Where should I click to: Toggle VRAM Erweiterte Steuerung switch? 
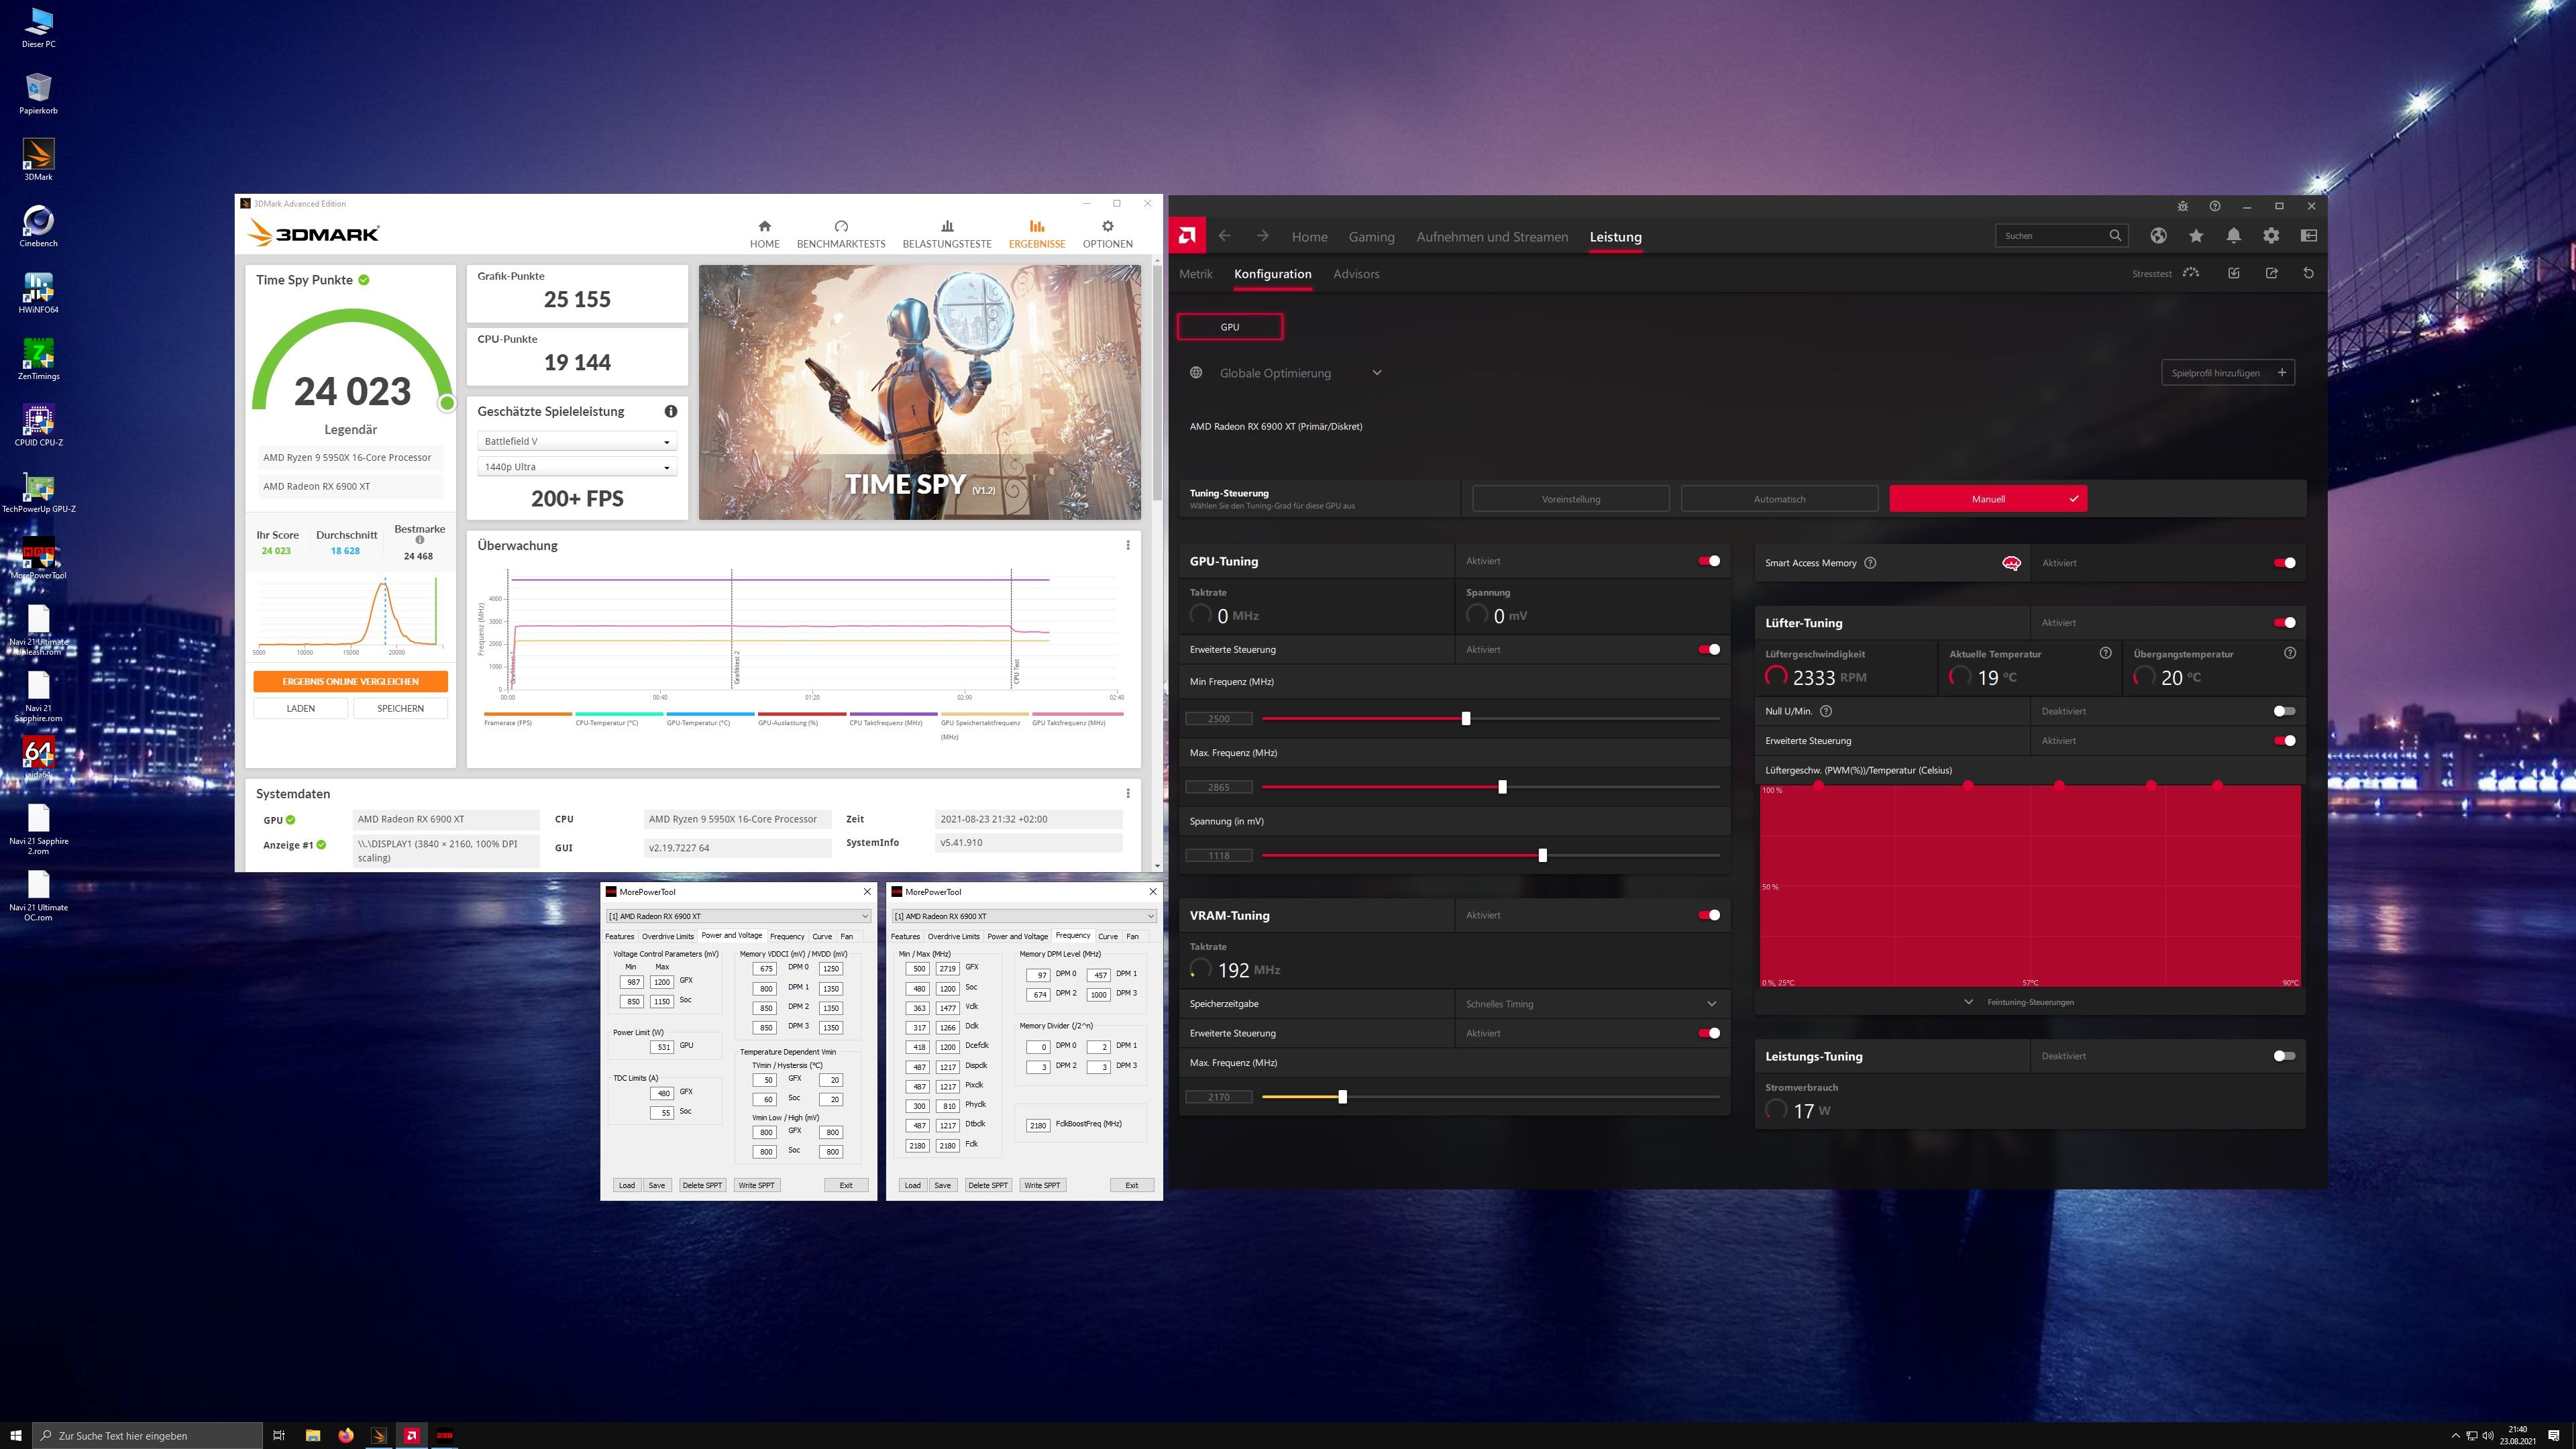pyautogui.click(x=1709, y=1033)
